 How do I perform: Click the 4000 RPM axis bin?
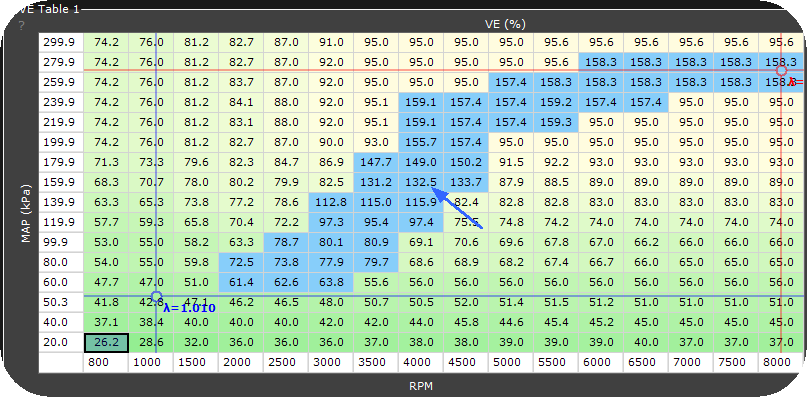coord(421,363)
